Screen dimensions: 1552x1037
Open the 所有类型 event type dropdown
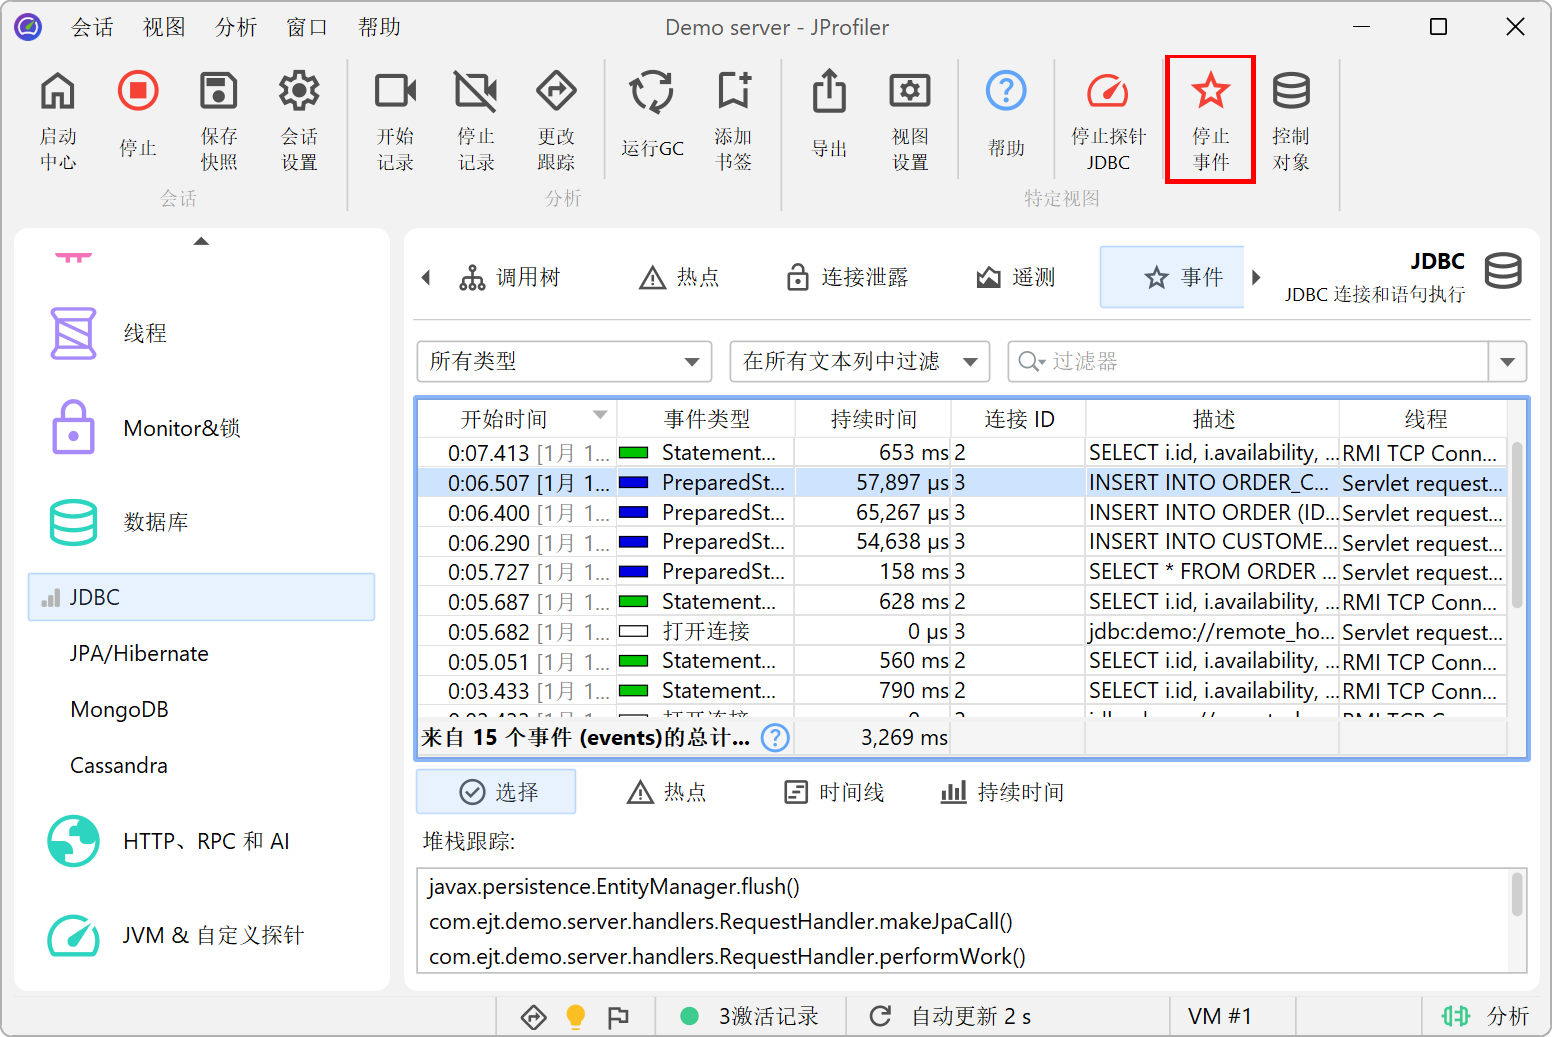(x=564, y=361)
